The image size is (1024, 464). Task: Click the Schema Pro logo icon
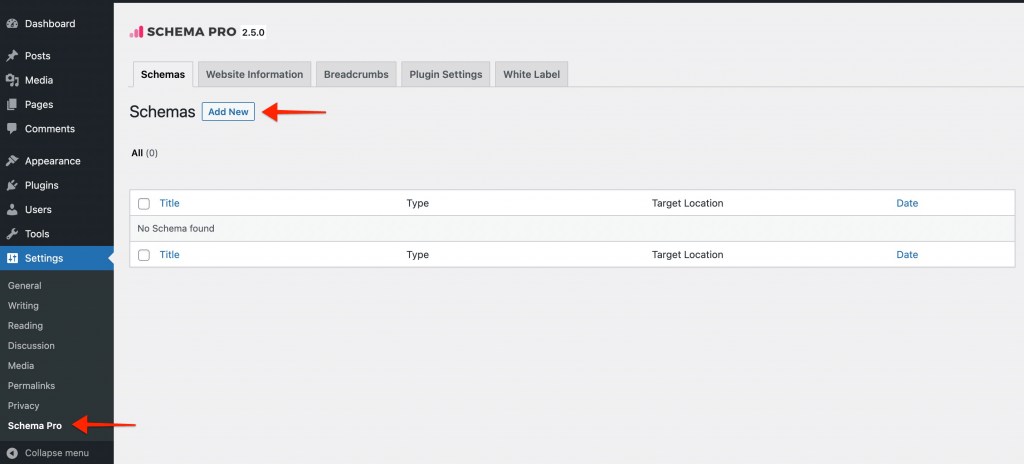(x=136, y=32)
